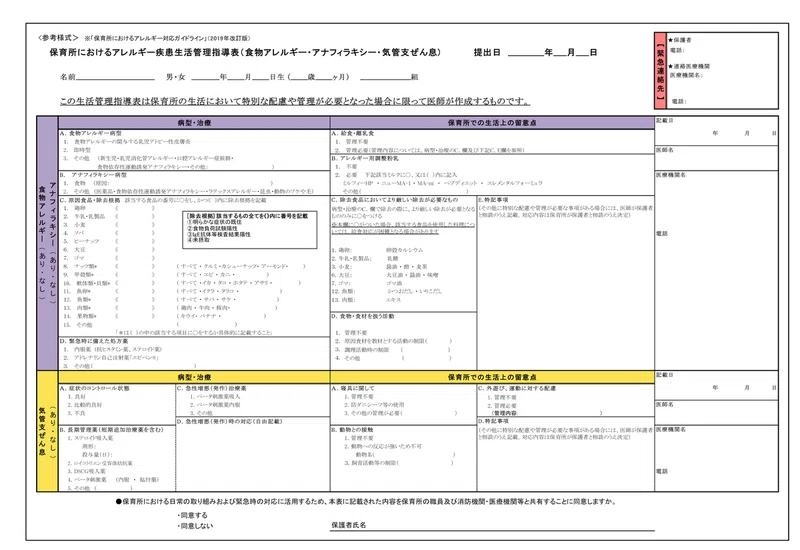Click heading C. 外遊び、運動に対する配慮
This screenshot has height=550, width=800.
click(517, 388)
